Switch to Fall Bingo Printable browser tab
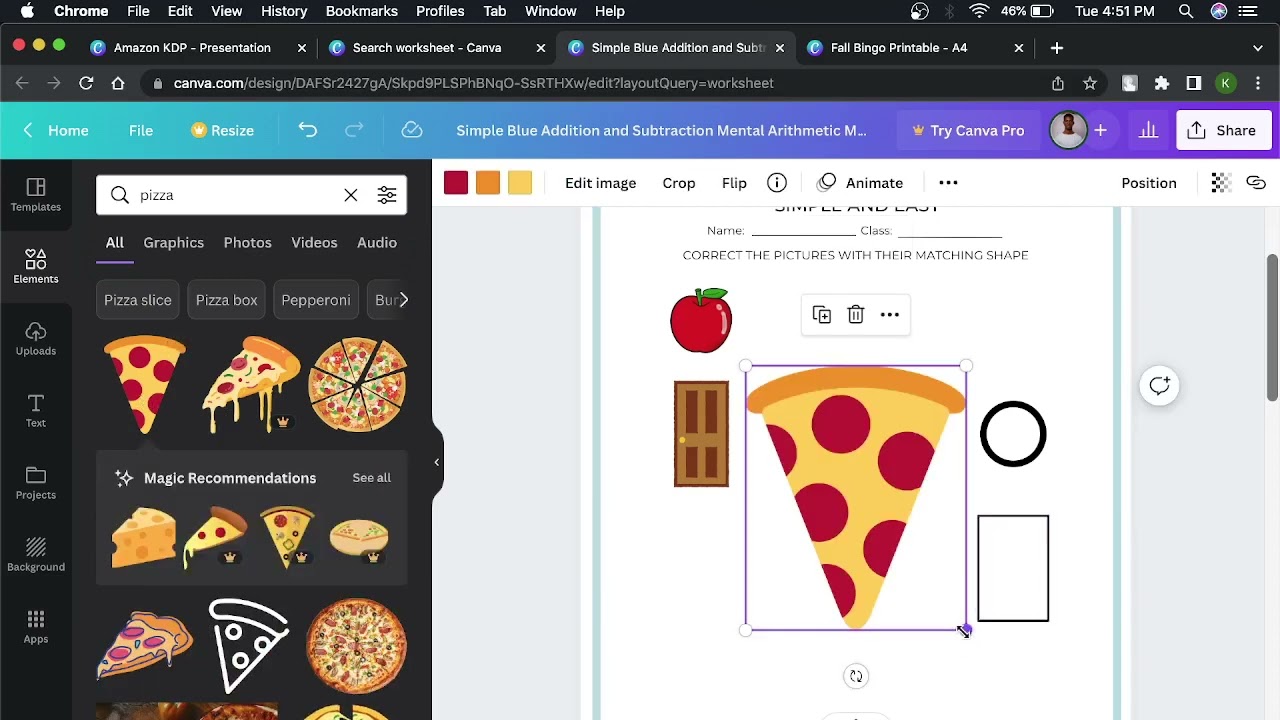This screenshot has height=720, width=1280. click(x=899, y=47)
